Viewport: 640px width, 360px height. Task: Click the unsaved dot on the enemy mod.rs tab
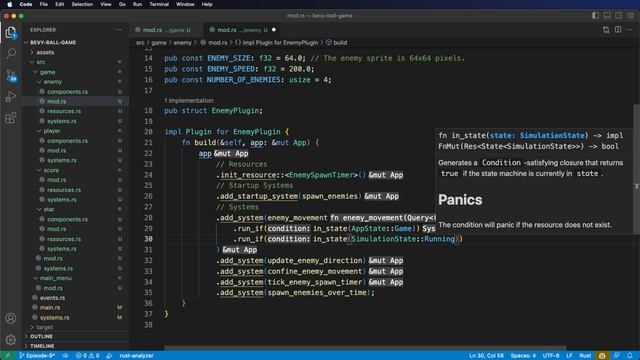tap(274, 30)
